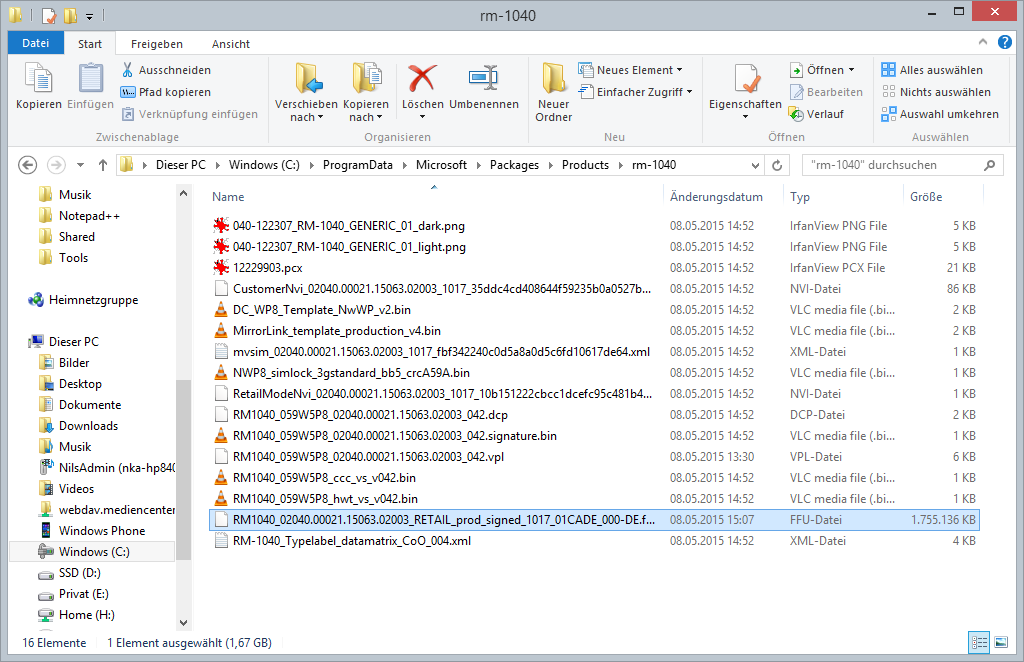This screenshot has width=1024, height=662.
Task: Click the refresh button beside address bar
Action: 777,165
